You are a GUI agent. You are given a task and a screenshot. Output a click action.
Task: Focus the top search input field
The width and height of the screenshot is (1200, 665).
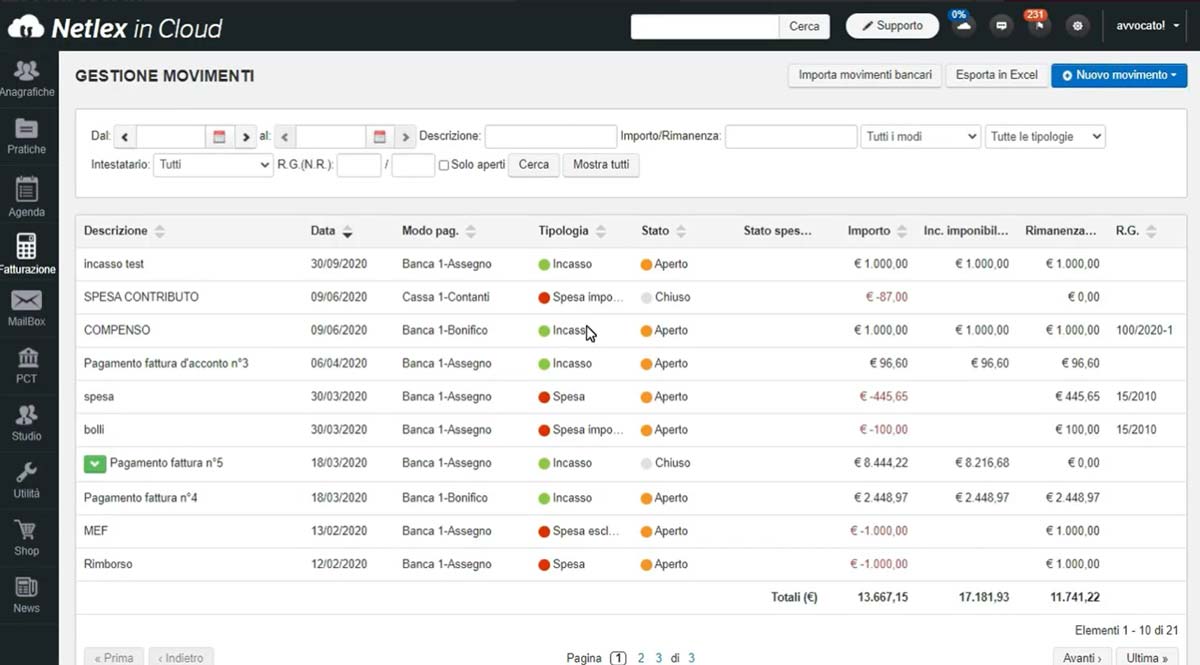pos(705,27)
